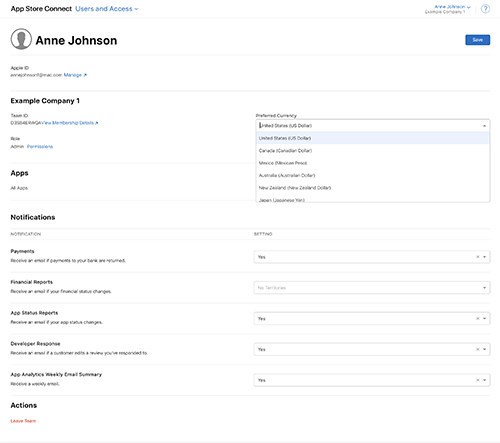The width and height of the screenshot is (500, 443).
Task: Click the Developer Response notification label
Action: 35,344
